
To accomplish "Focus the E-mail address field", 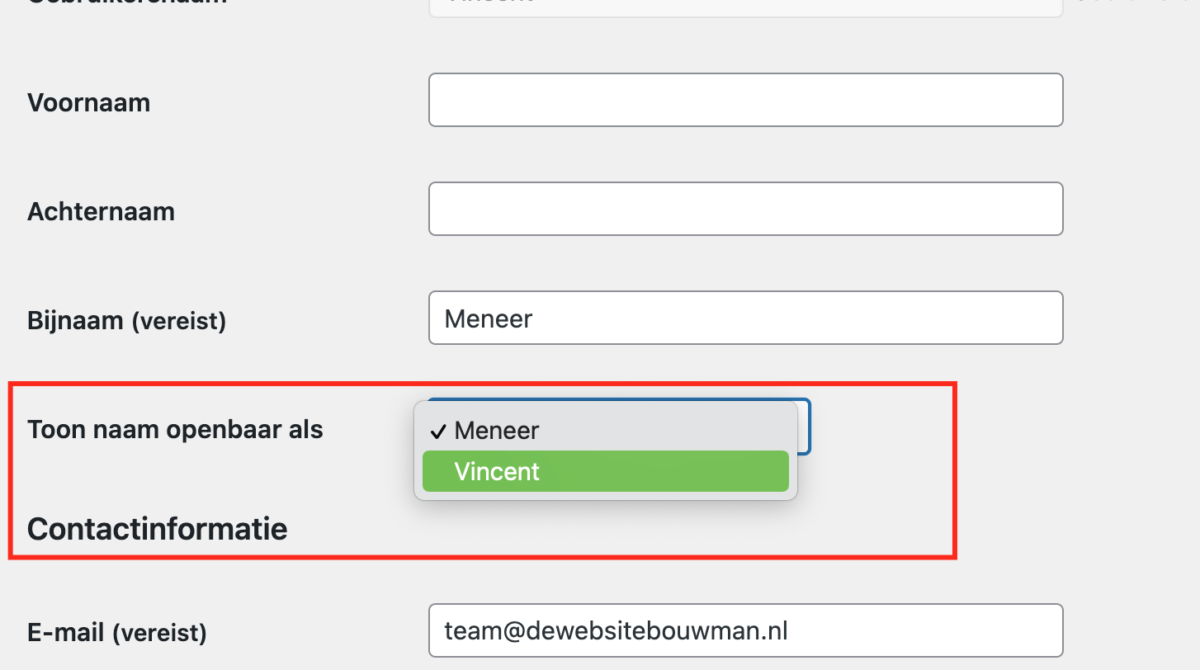I will 745,631.
